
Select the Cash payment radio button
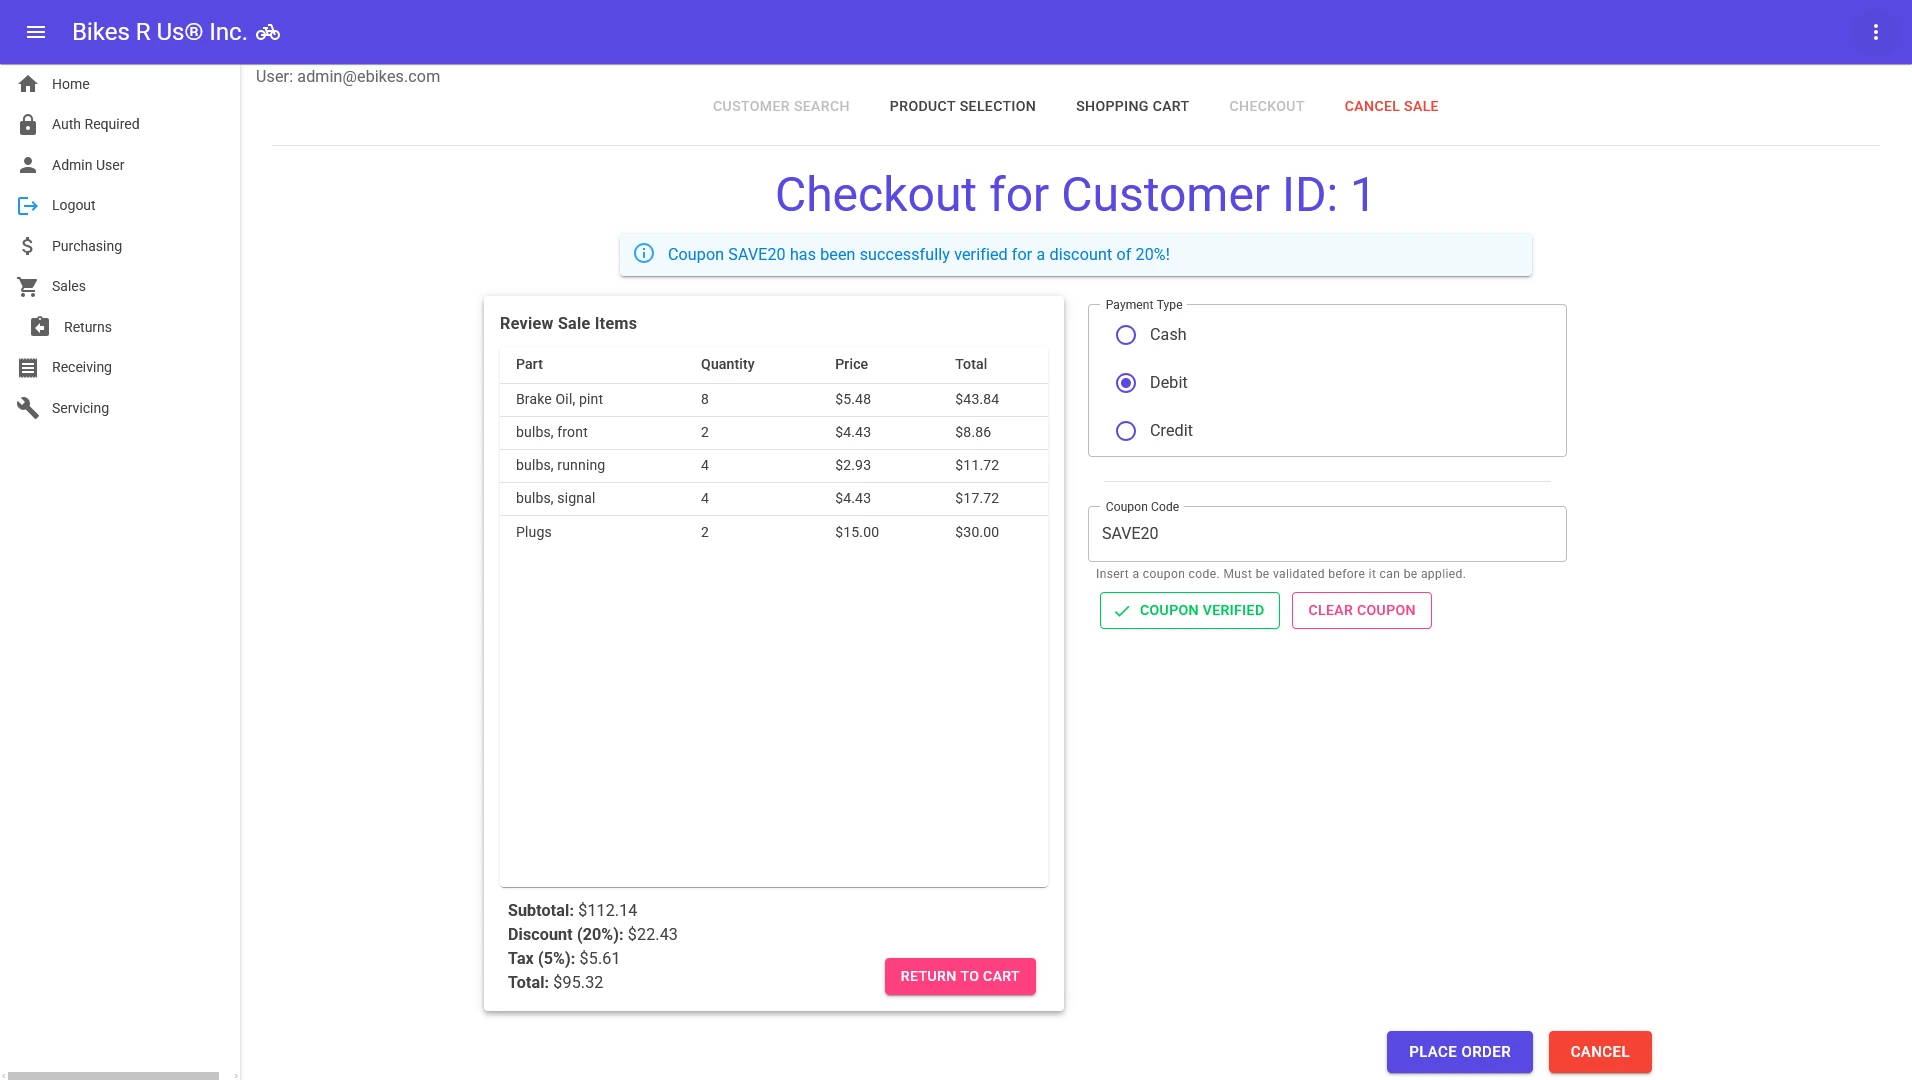click(x=1126, y=335)
